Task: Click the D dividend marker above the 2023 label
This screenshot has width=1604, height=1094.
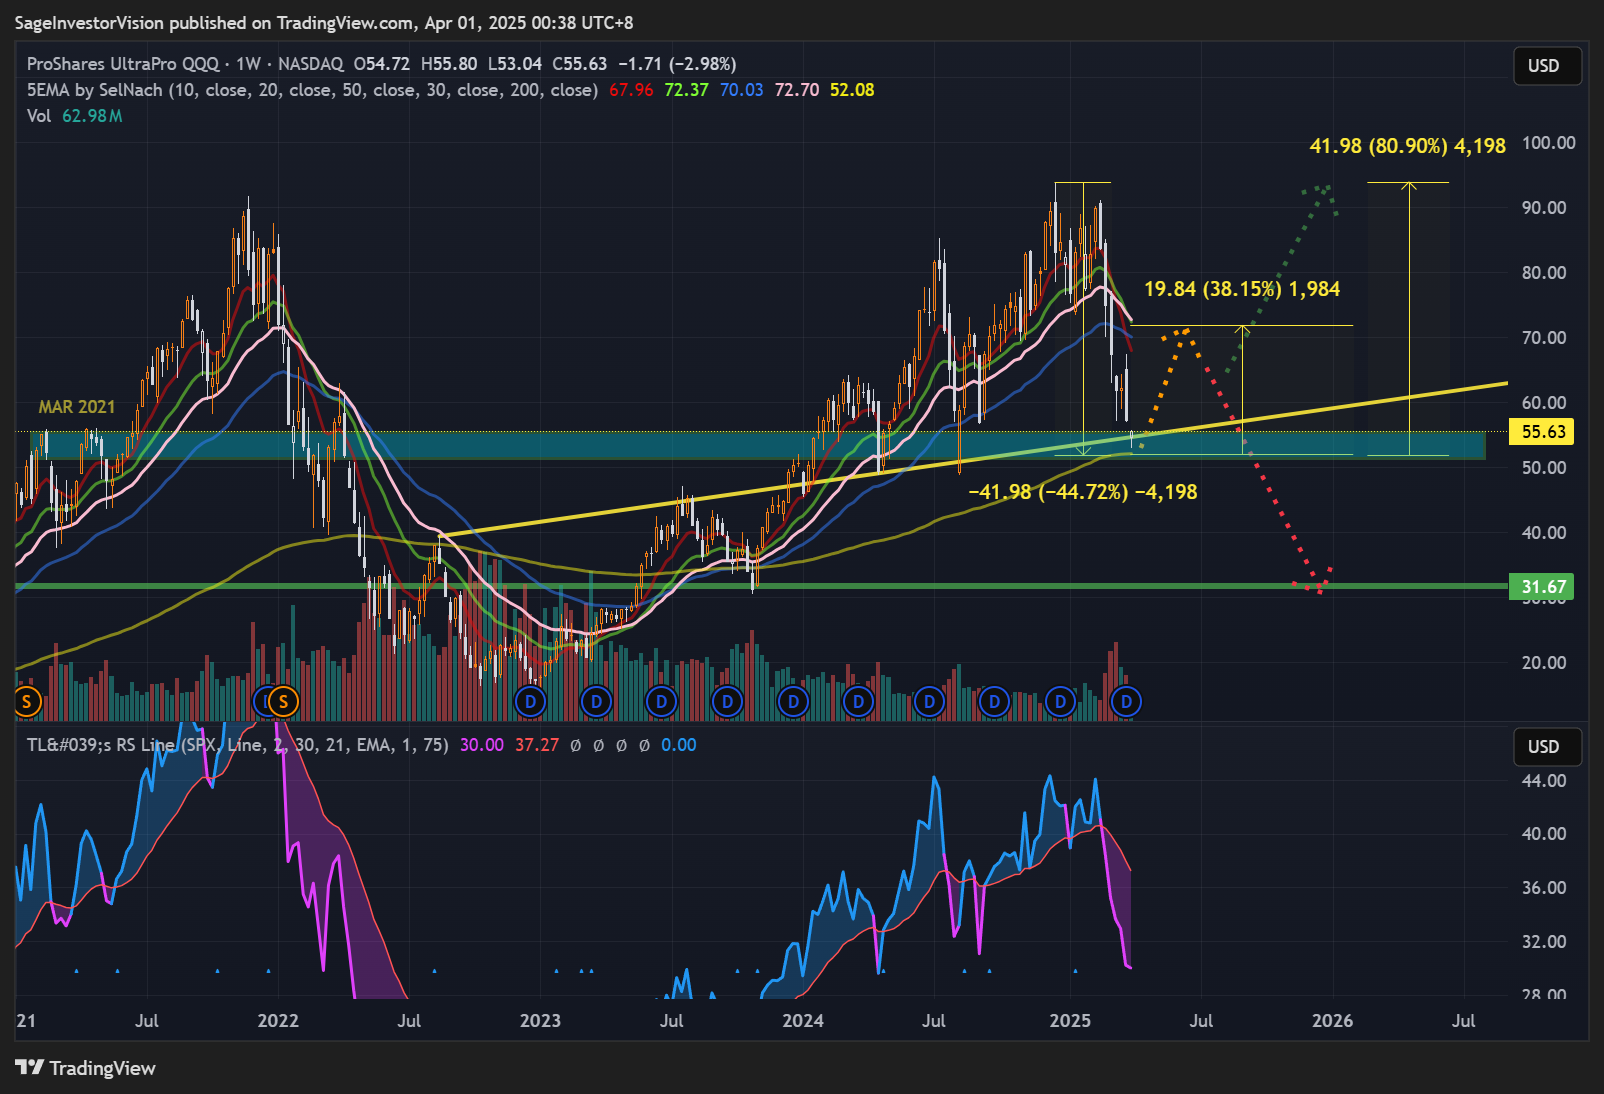Action: (530, 702)
